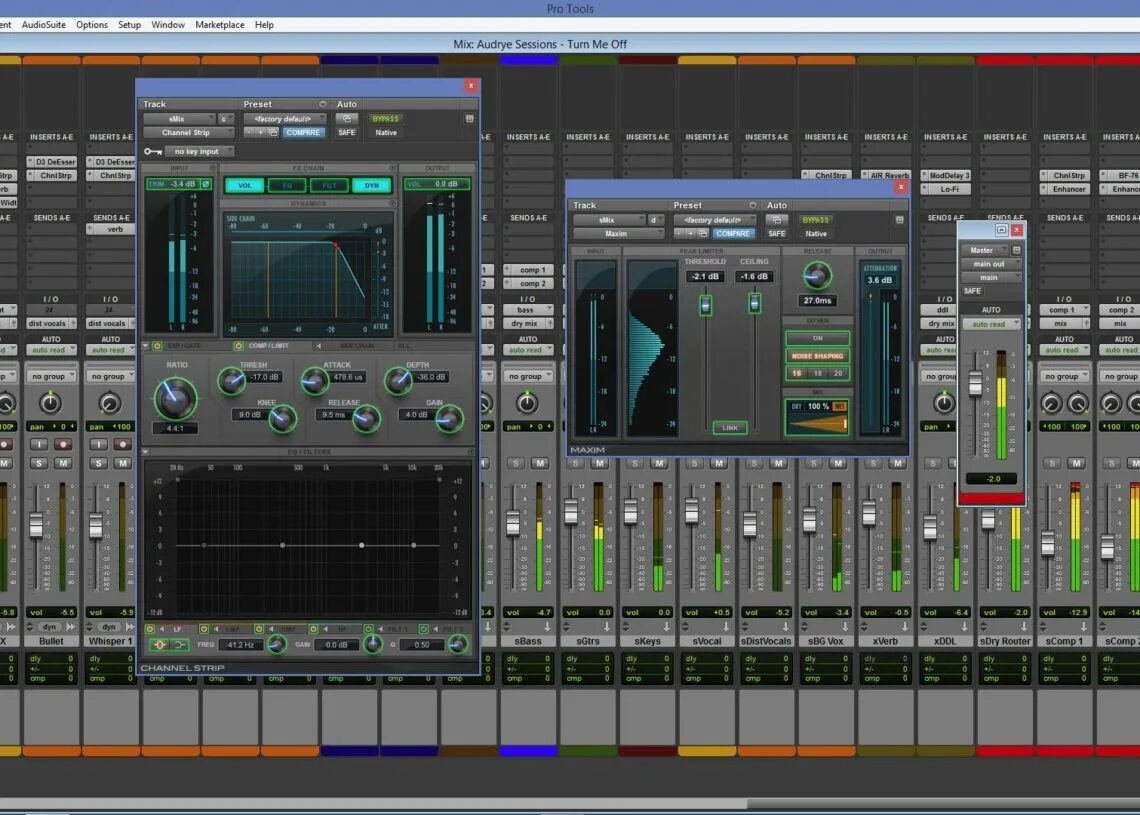Screen dimensions: 1140x815
Task: Toggle NOISE SHAPING in Maxim
Action: pyautogui.click(x=817, y=356)
